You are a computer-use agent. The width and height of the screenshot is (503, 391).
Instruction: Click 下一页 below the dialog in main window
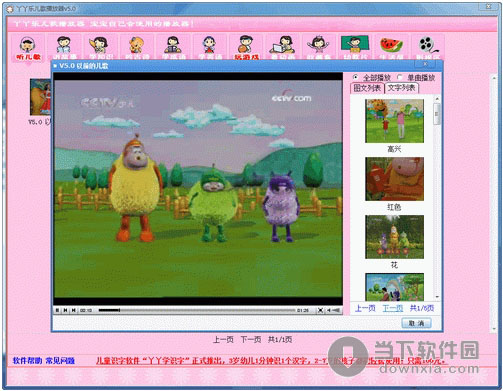coord(251,340)
